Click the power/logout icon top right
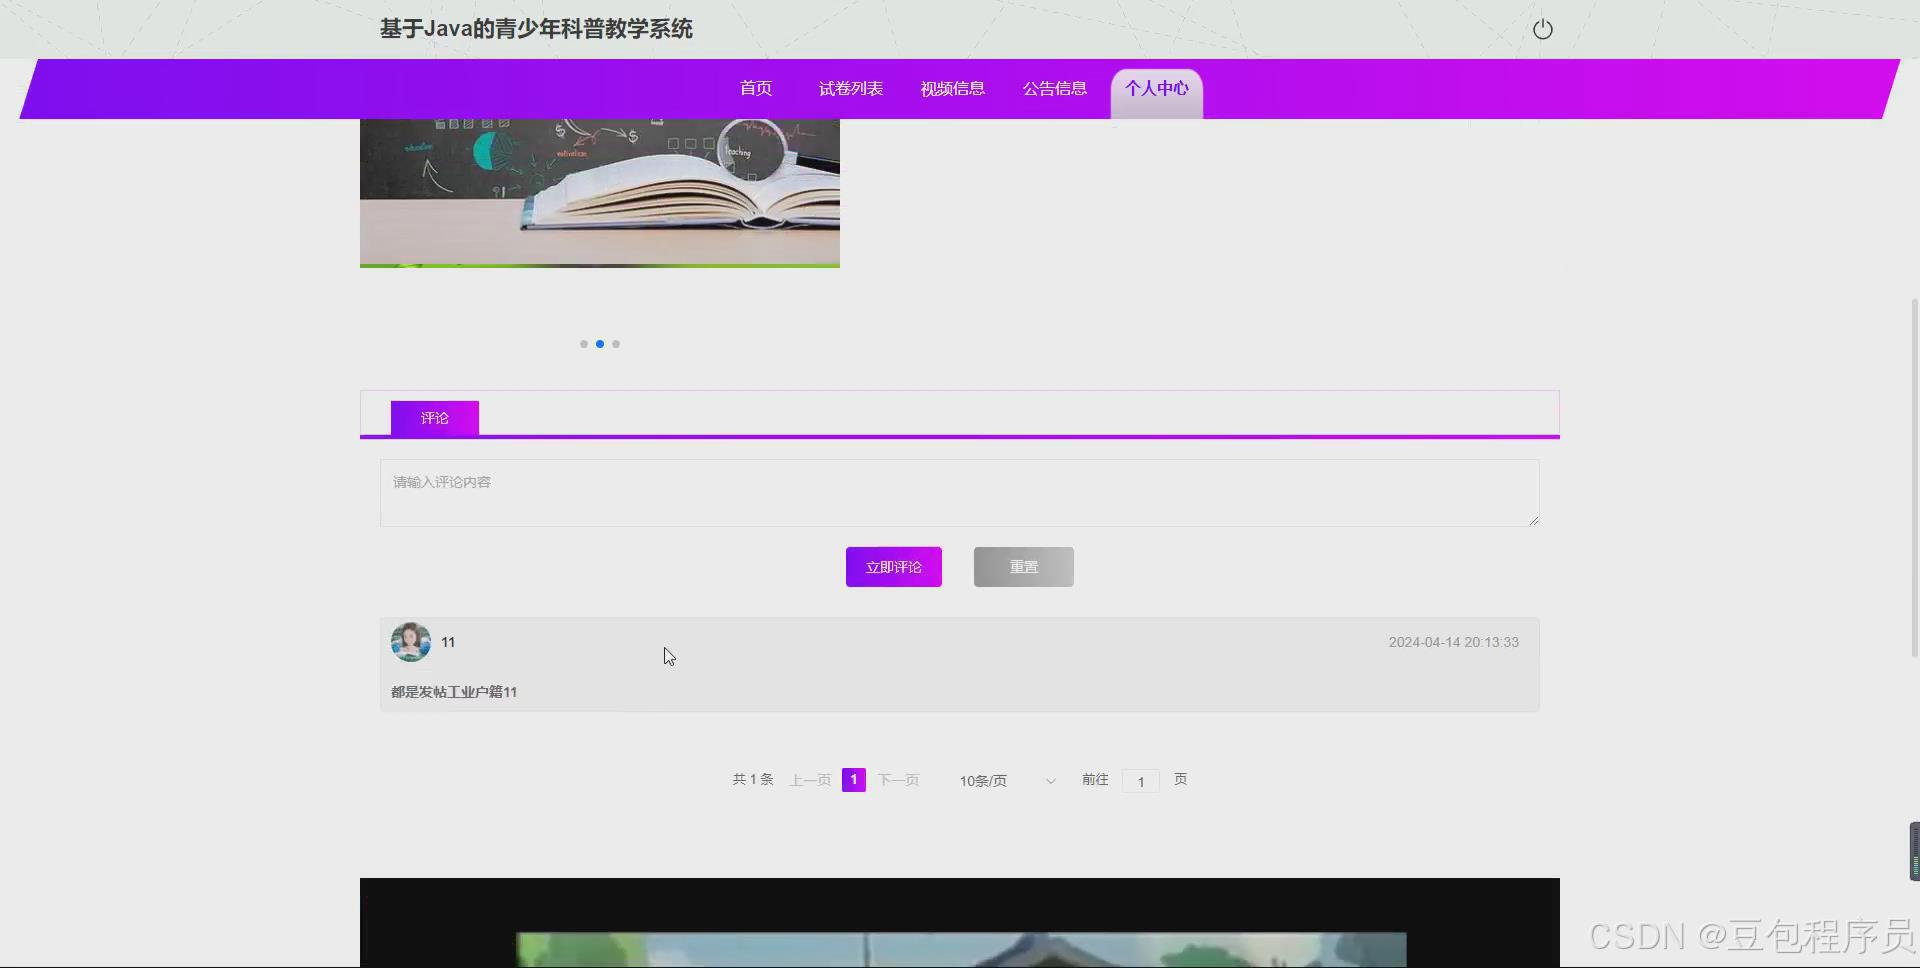Viewport: 1920px width, 968px height. tap(1542, 29)
